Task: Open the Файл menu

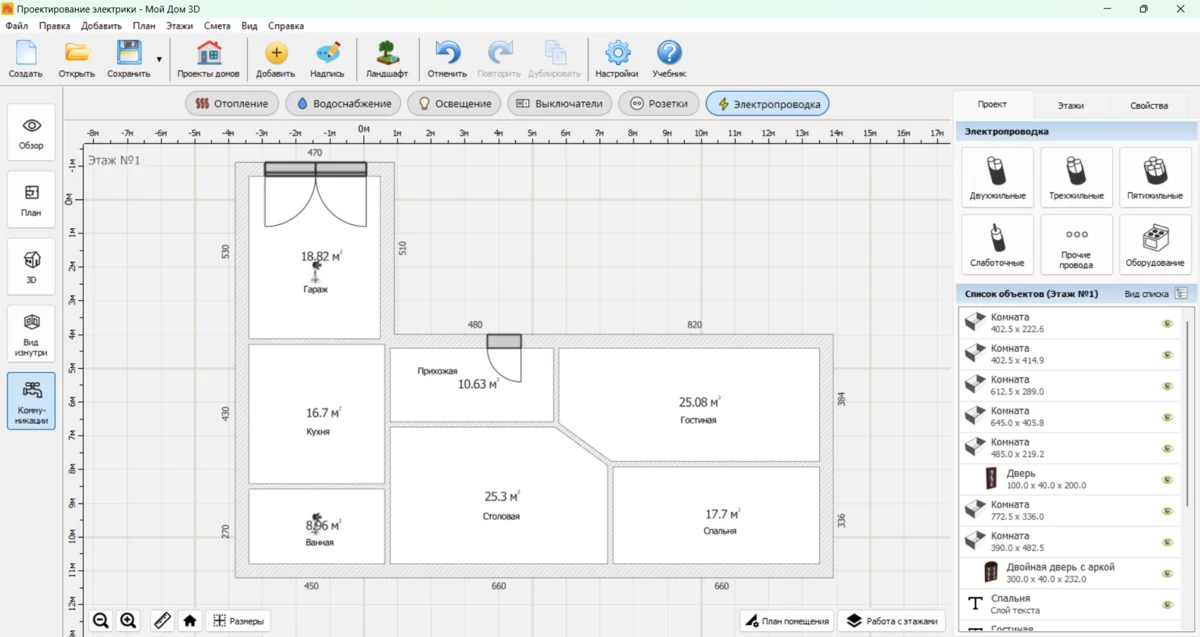Action: (16, 26)
